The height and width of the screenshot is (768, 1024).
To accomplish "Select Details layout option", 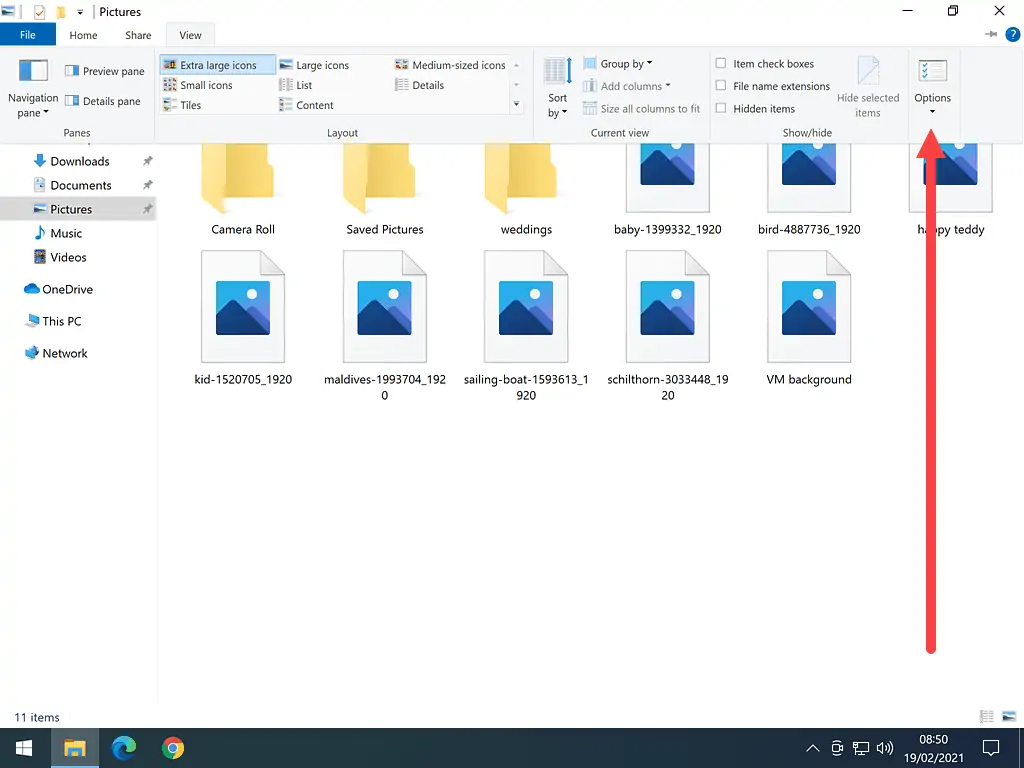I will 427,85.
